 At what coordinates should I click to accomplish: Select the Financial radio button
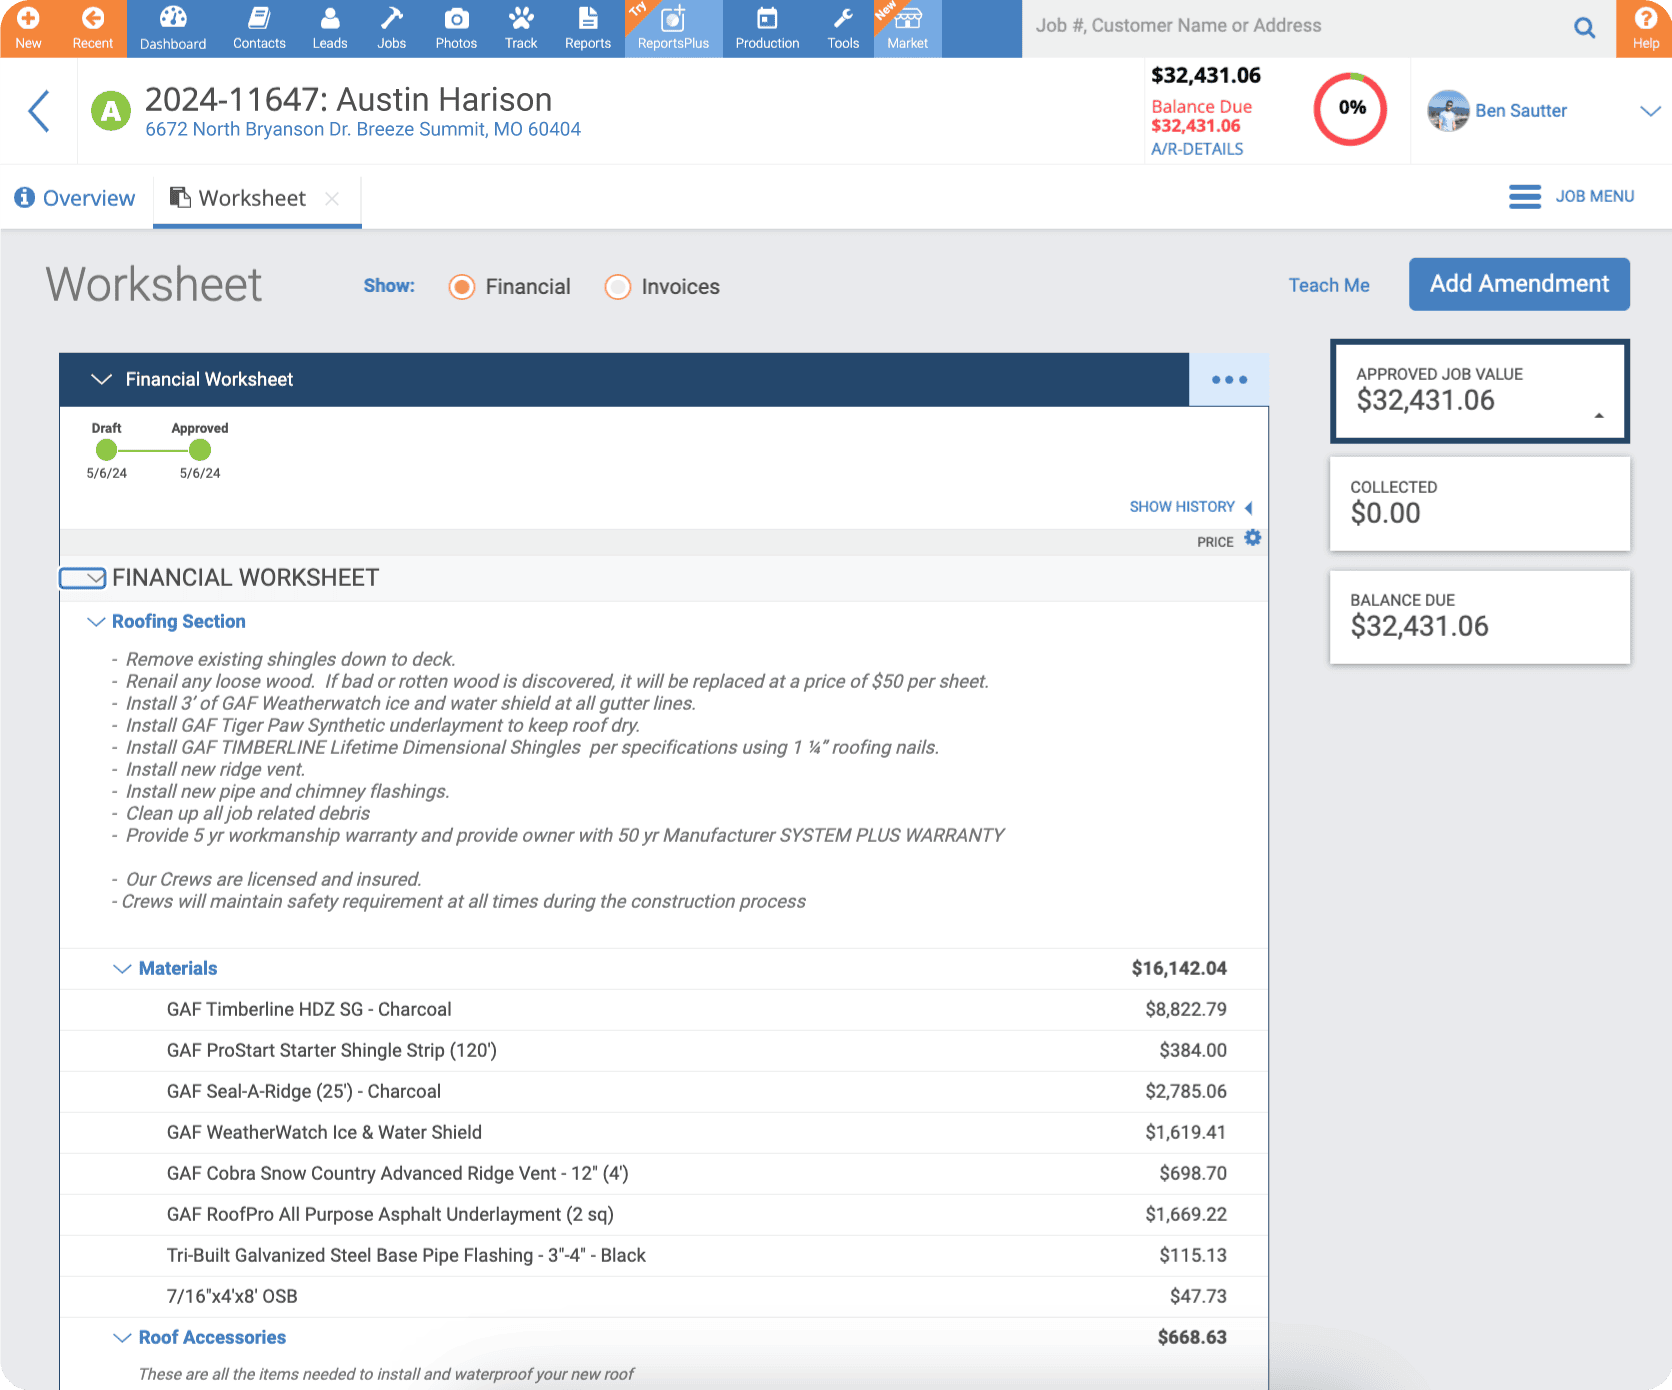[x=461, y=287]
